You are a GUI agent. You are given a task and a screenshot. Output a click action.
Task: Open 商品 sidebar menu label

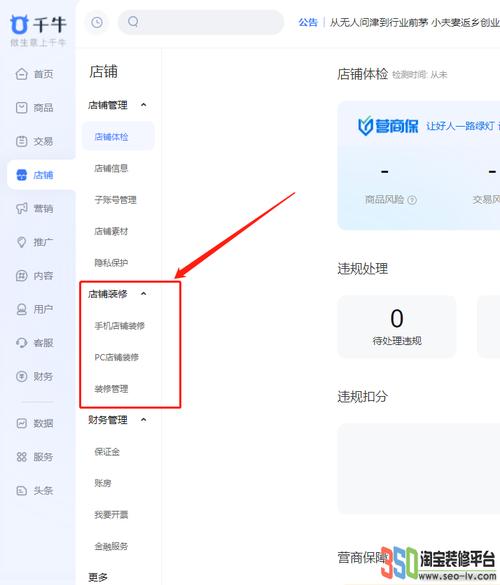pos(43,107)
